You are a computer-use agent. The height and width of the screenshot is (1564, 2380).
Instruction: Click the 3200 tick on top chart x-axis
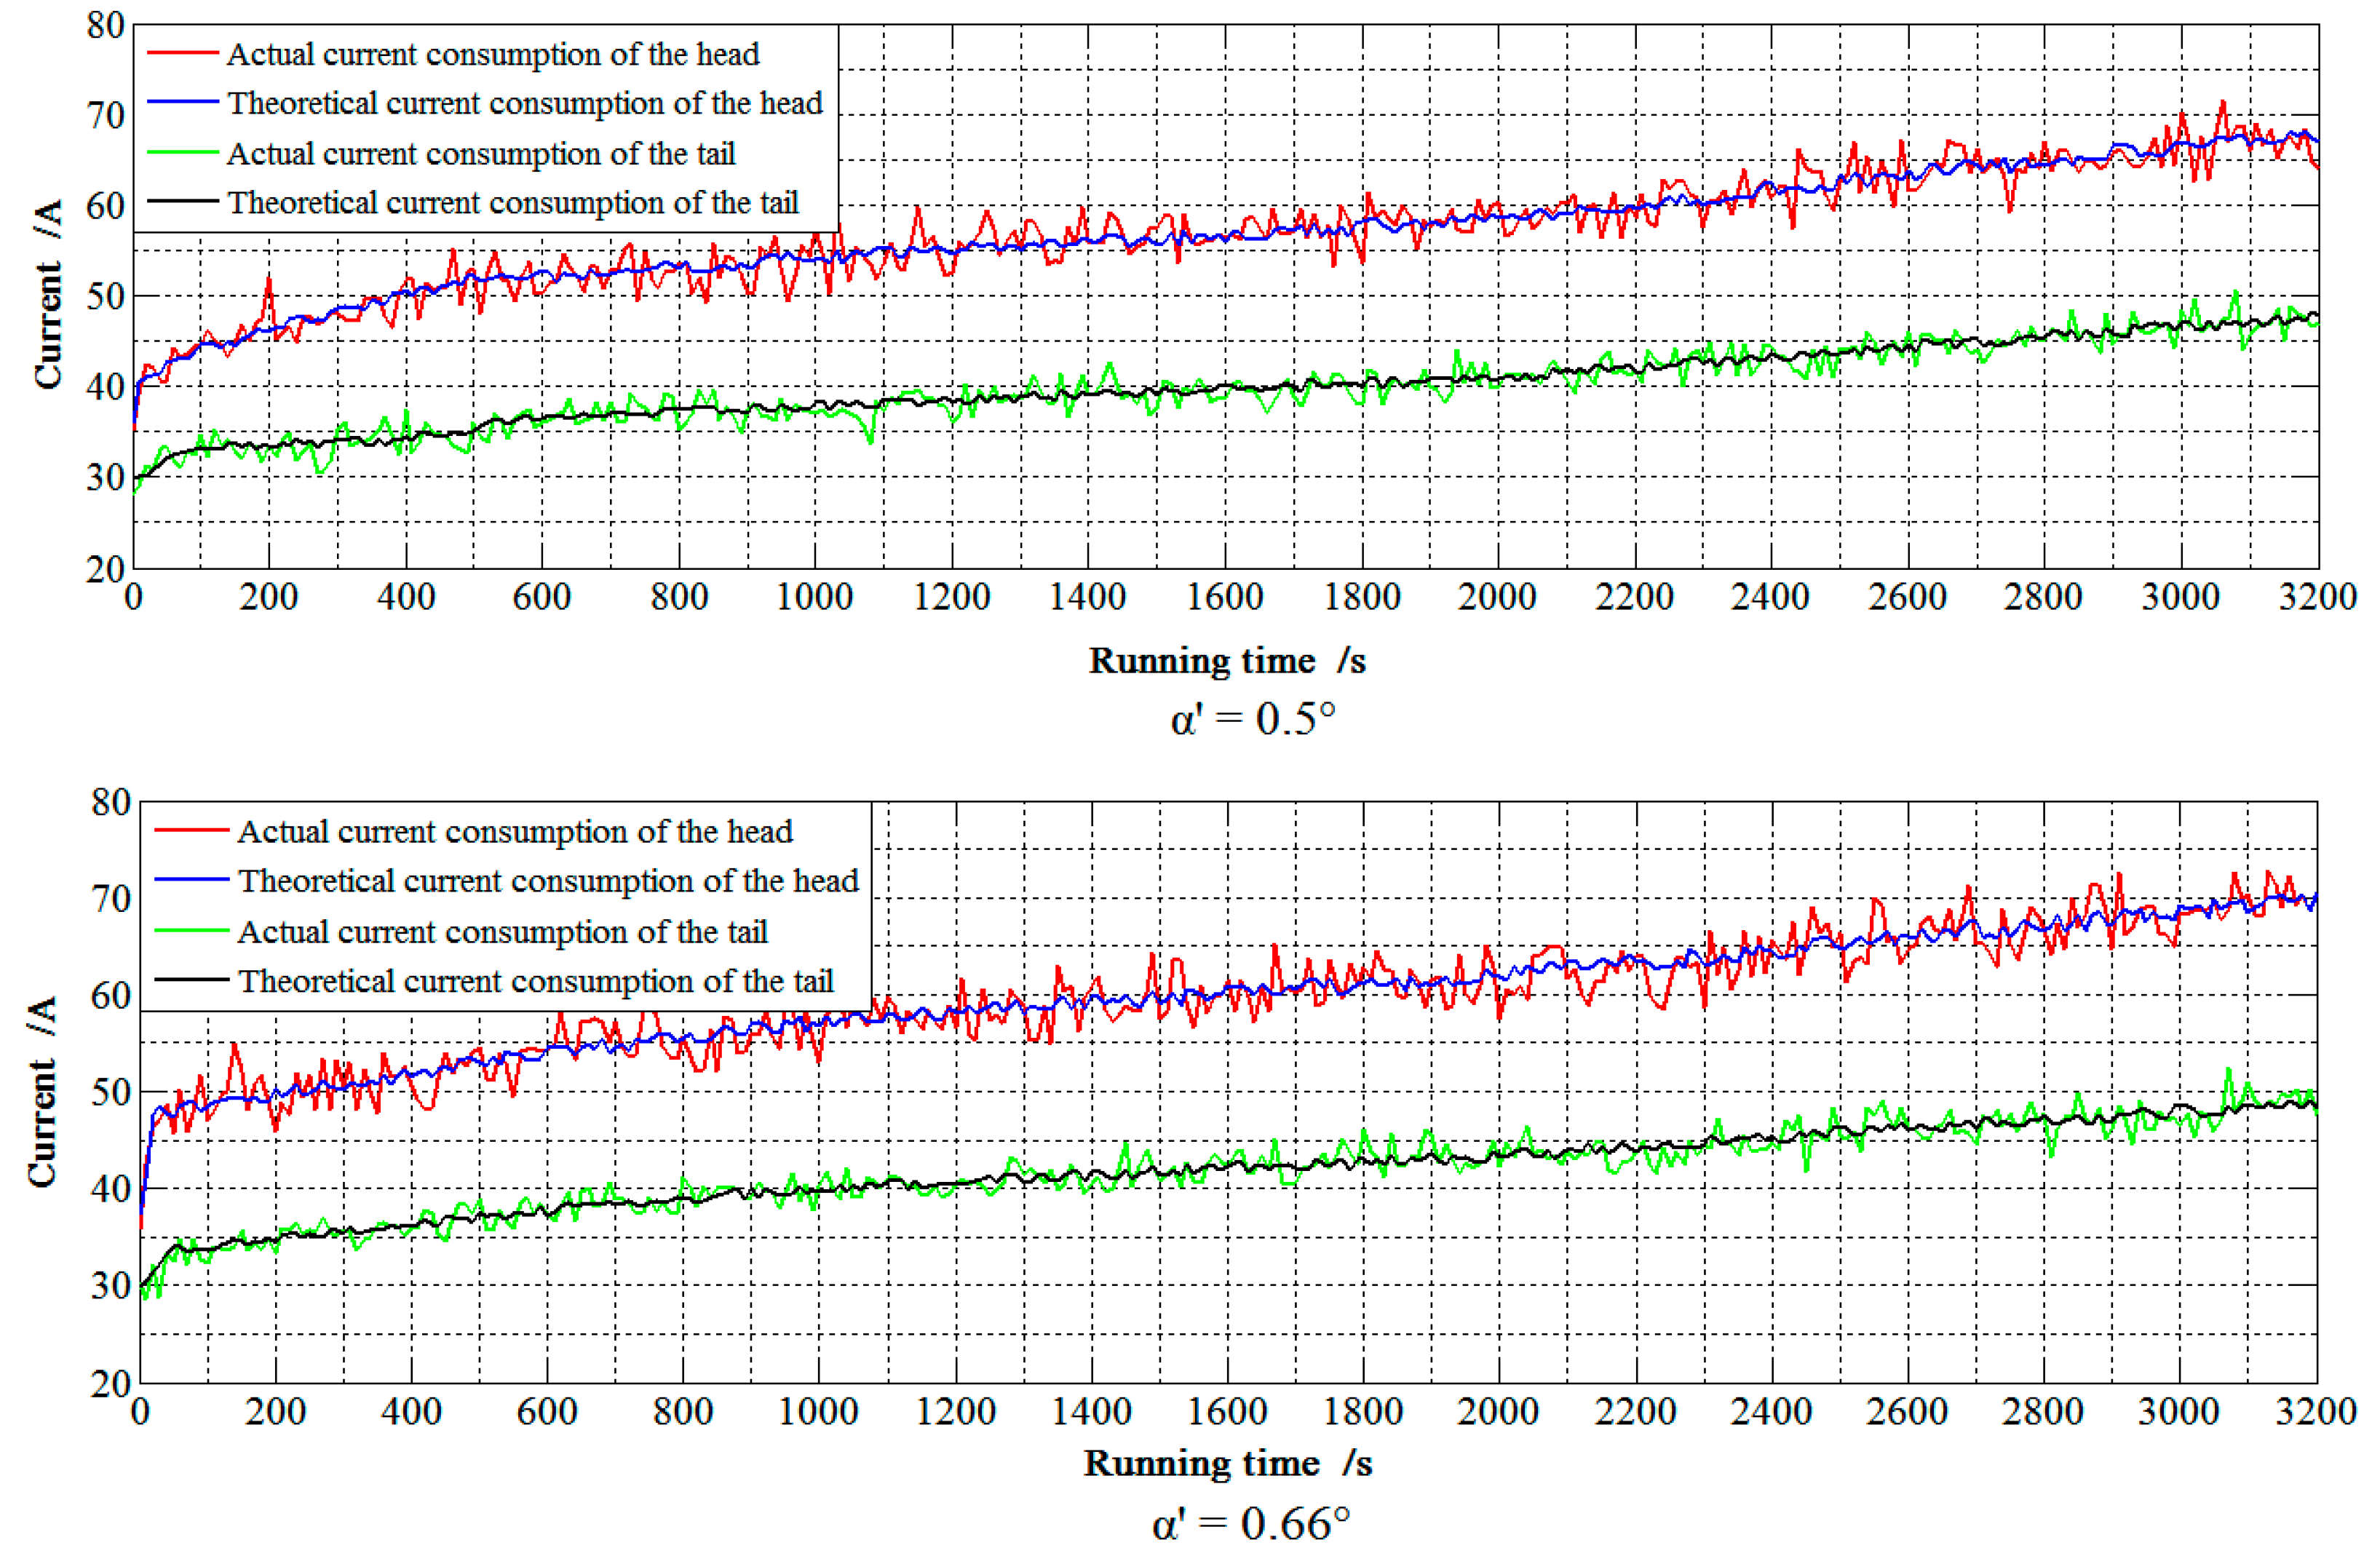(2317, 597)
